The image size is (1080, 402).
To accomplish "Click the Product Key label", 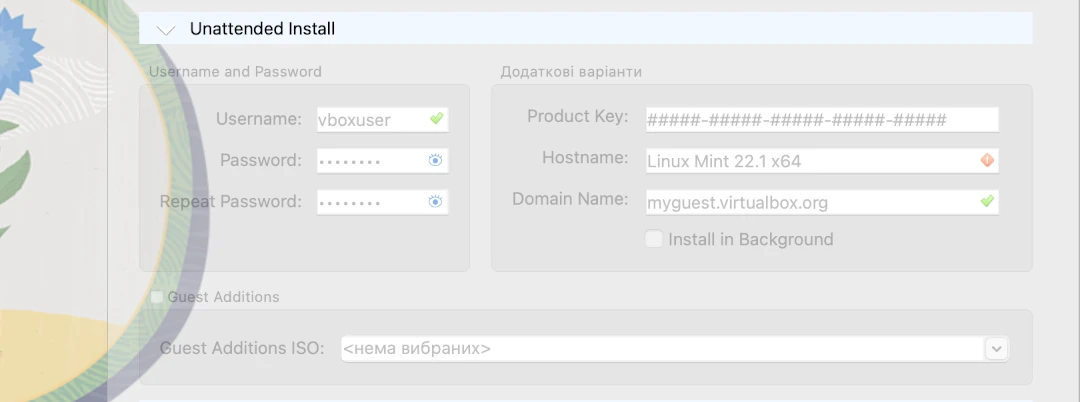I will pos(578,116).
